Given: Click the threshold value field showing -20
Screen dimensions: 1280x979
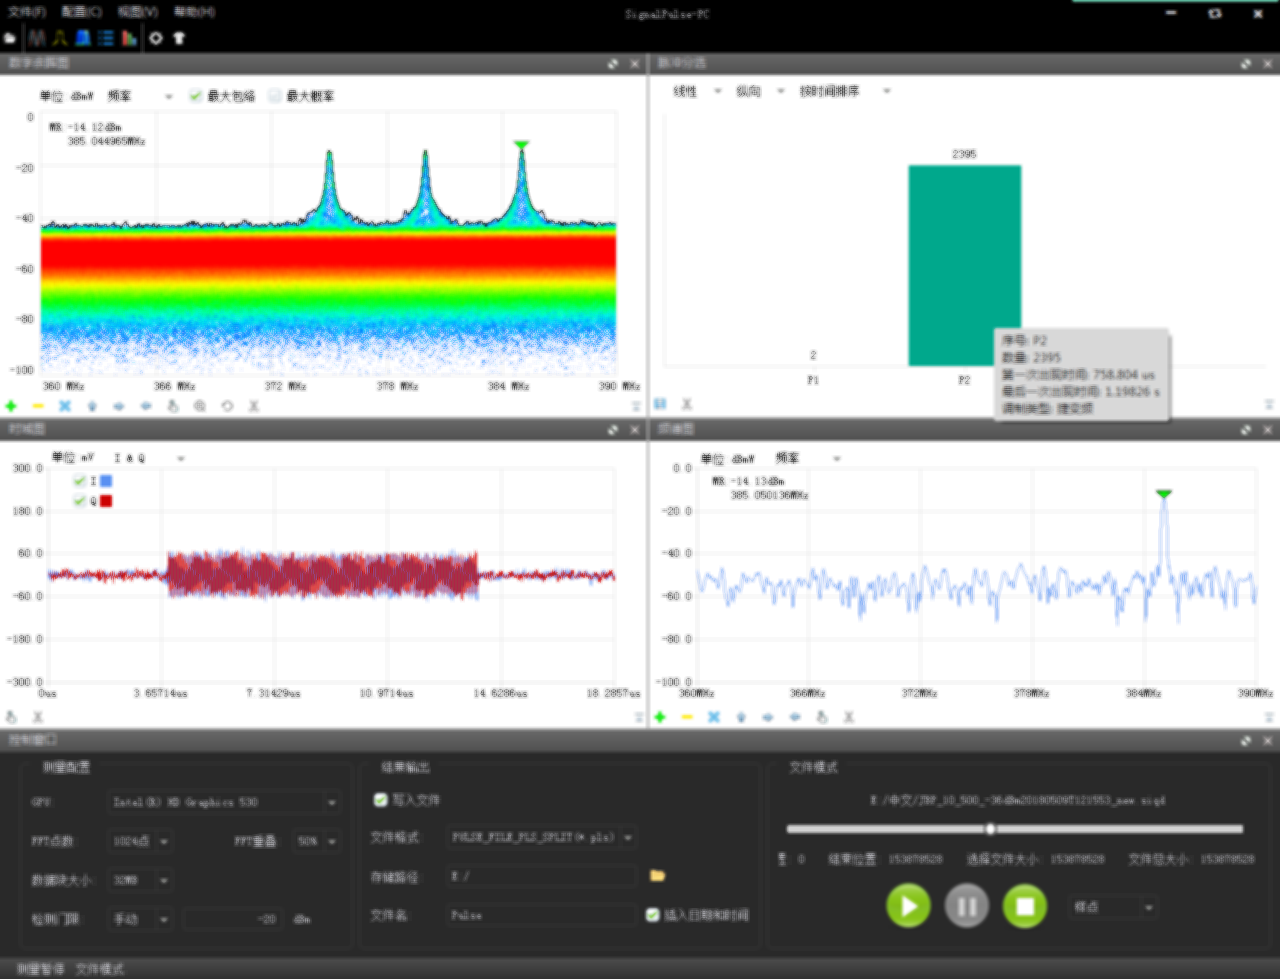Looking at the screenshot, I should tap(232, 919).
